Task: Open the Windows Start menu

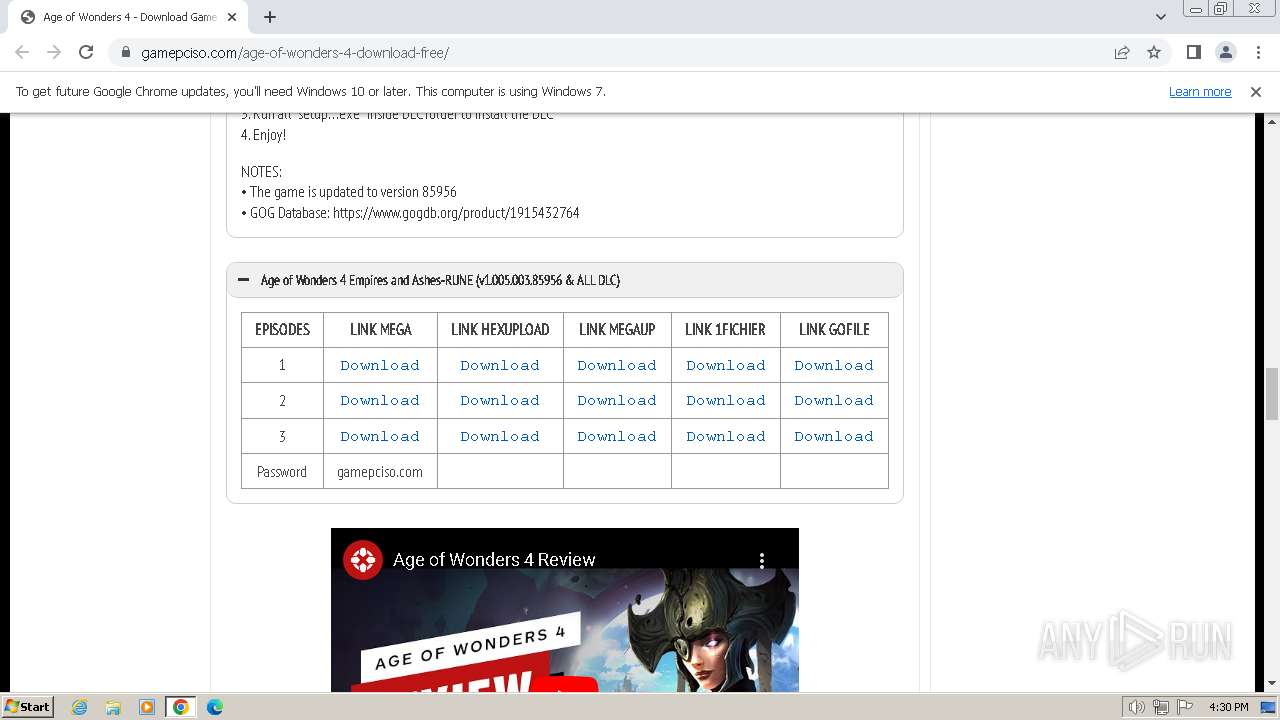Action: click(27, 706)
